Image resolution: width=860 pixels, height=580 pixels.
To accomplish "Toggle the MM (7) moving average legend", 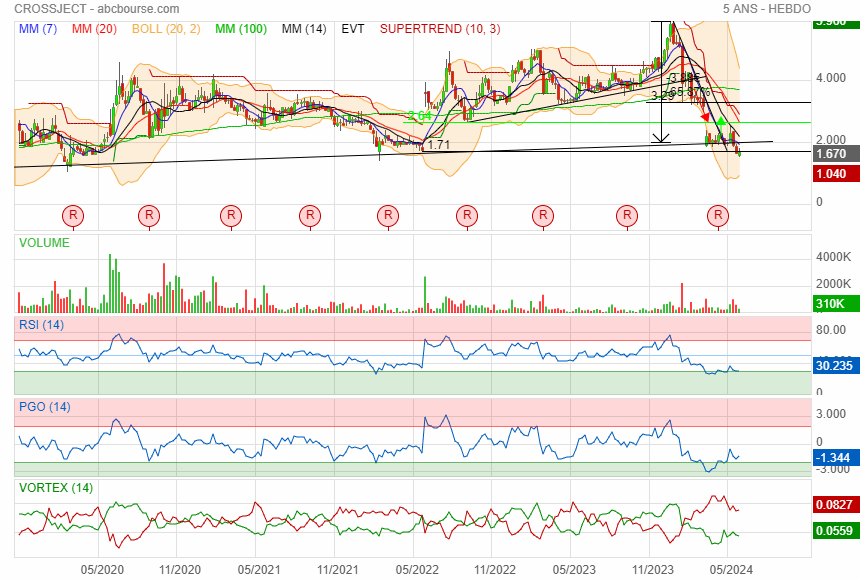I will point(37,29).
